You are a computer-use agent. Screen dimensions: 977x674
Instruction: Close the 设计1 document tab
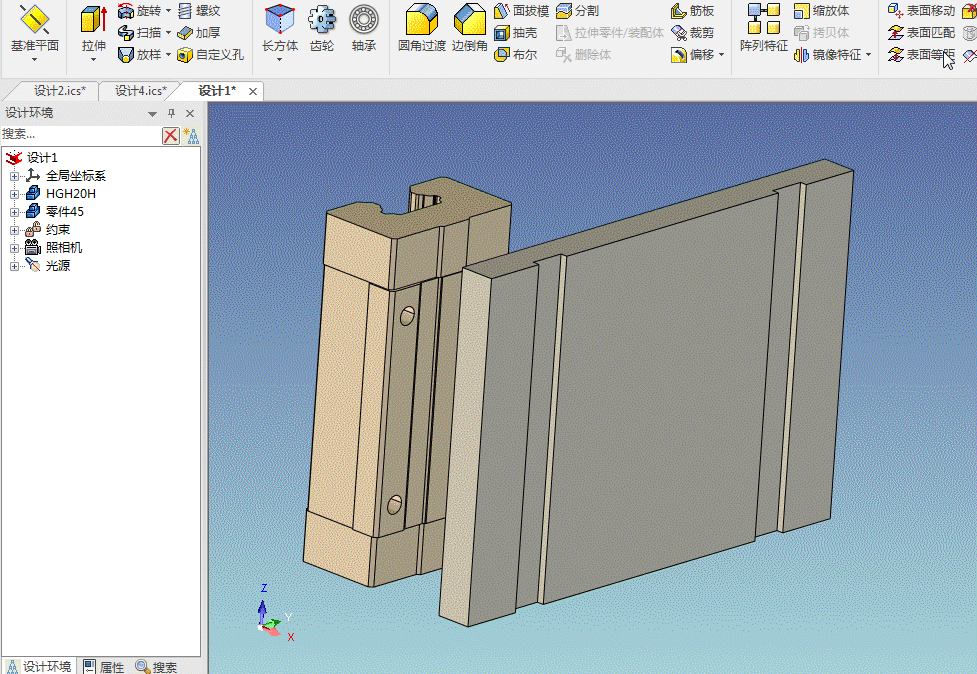253,92
